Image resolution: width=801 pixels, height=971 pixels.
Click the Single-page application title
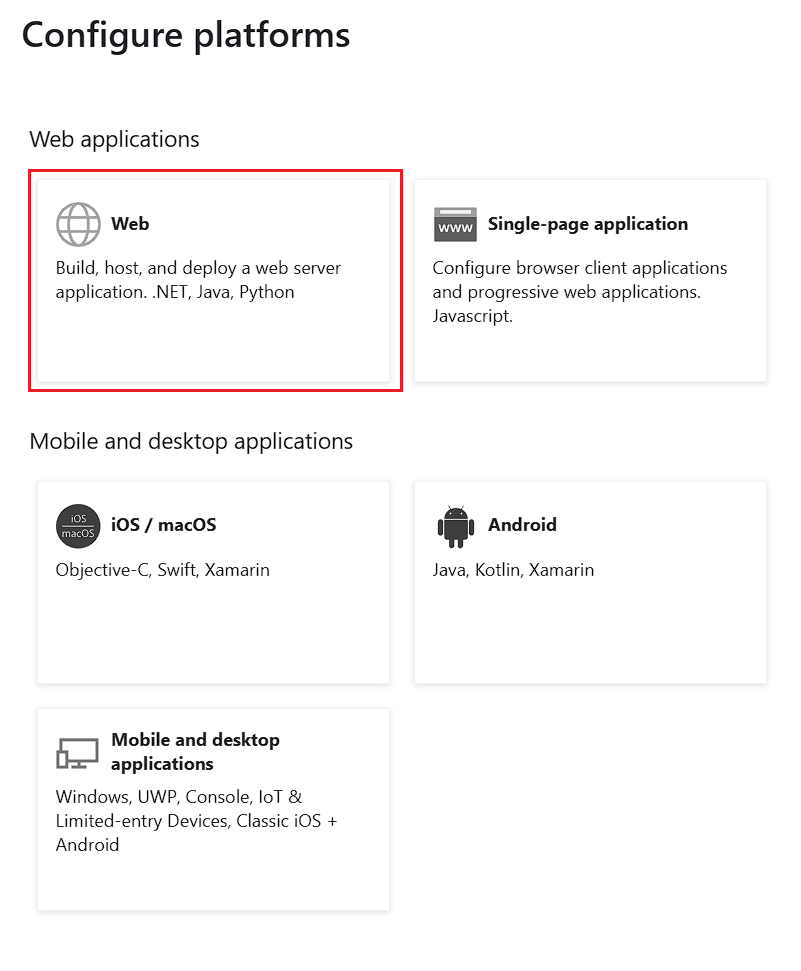[x=588, y=224]
